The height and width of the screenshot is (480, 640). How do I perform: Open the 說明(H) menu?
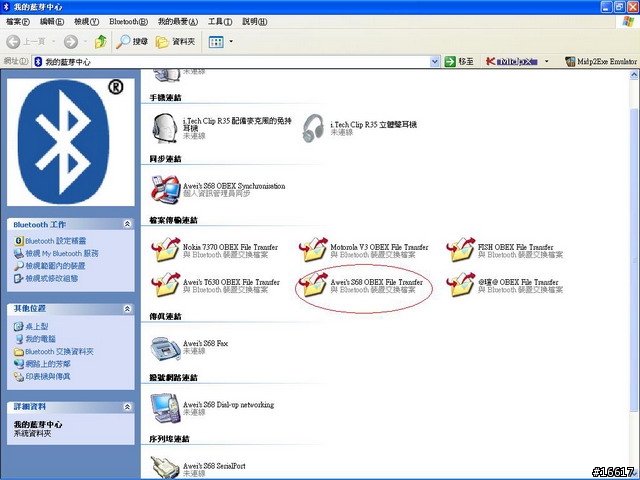[x=255, y=22]
